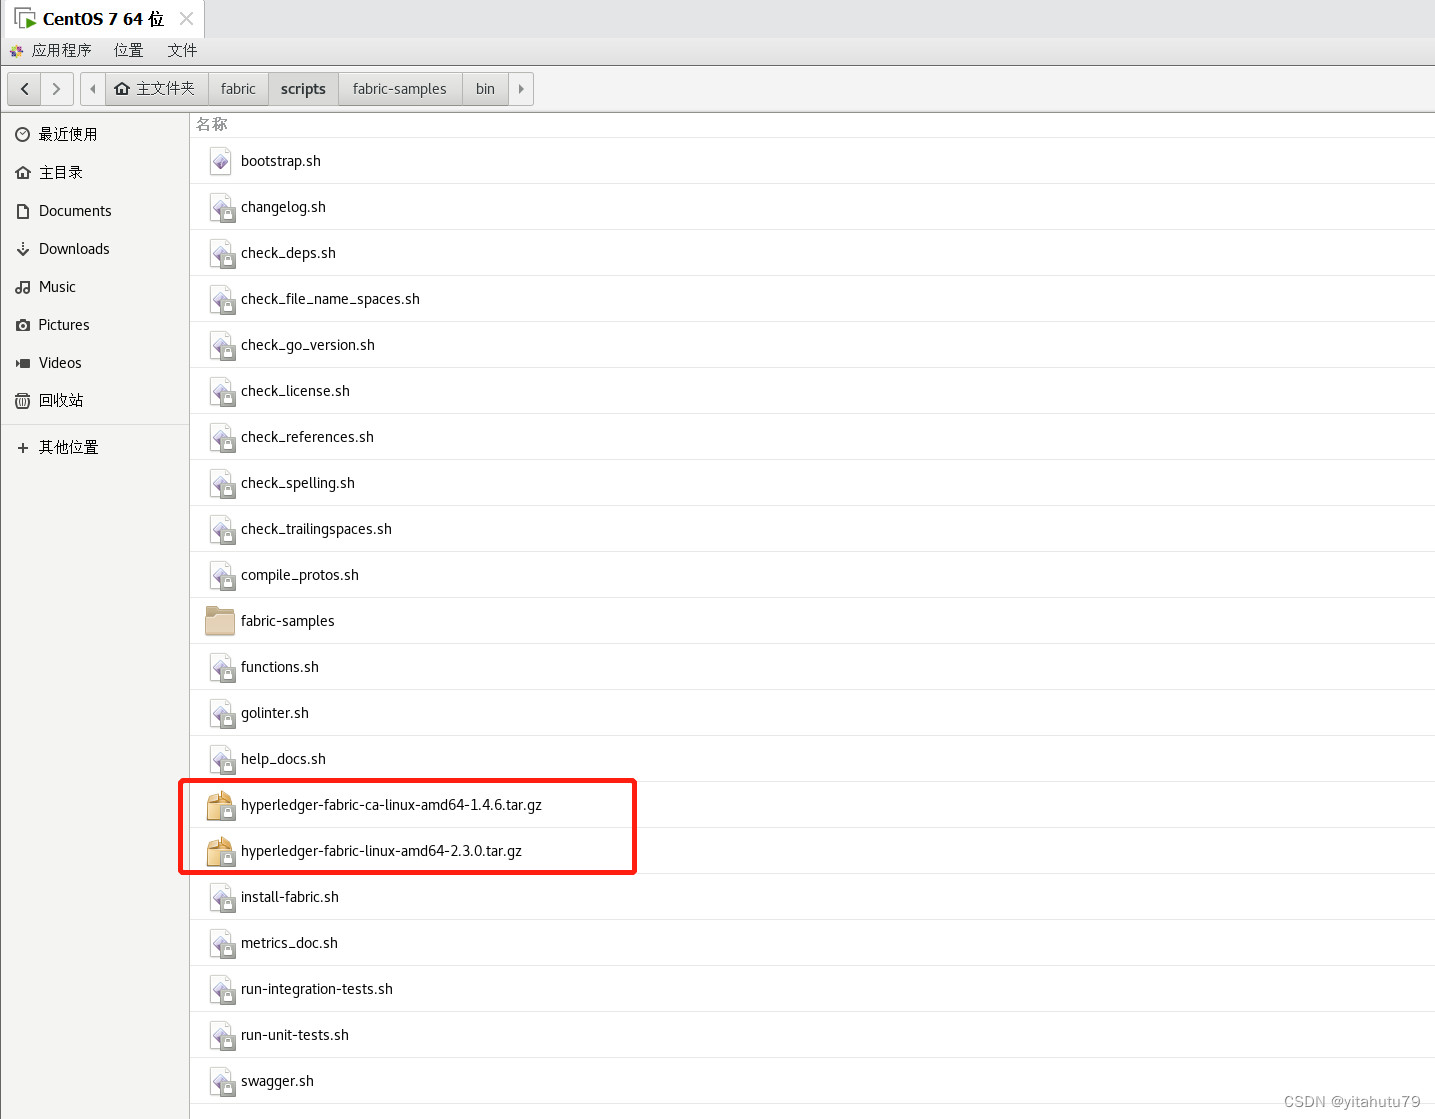This screenshot has height=1119, width=1435.
Task: Select the folder name fabric-samples in list
Action: tap(288, 621)
